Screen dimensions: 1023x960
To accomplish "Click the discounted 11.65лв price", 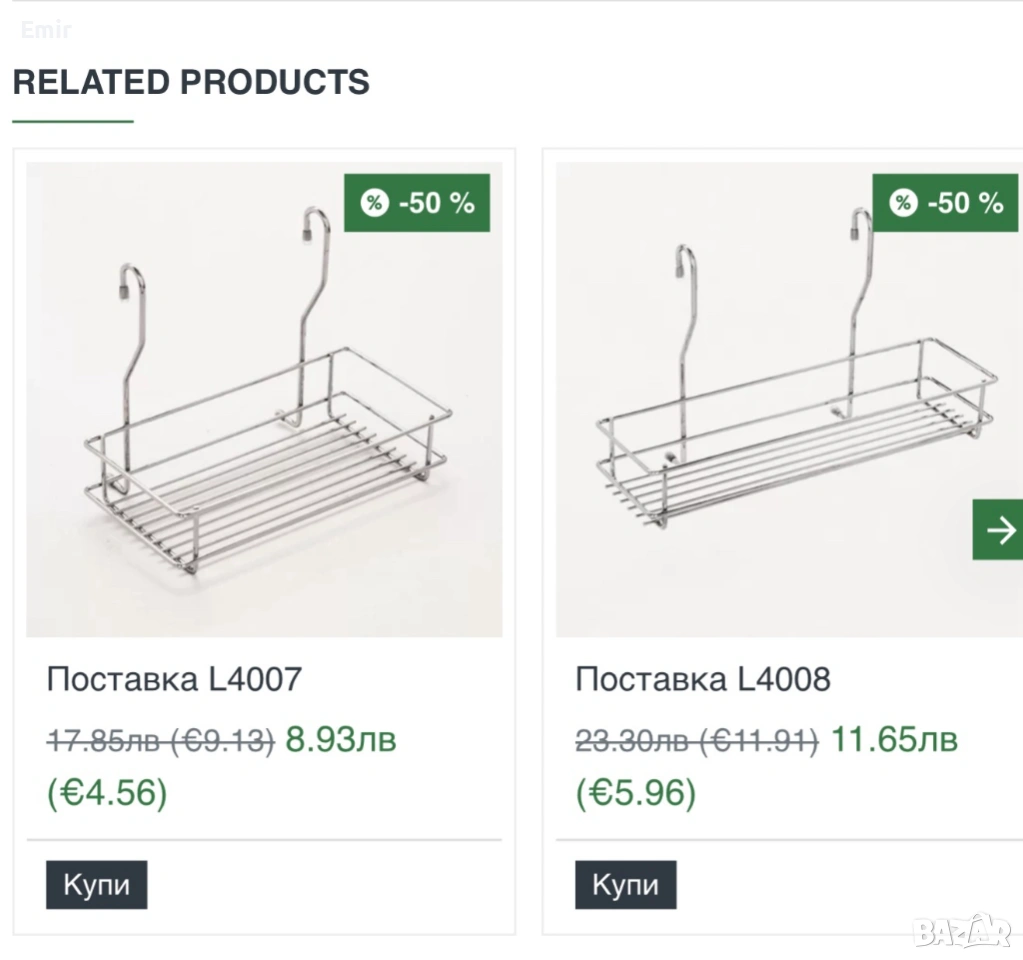I will tap(894, 740).
